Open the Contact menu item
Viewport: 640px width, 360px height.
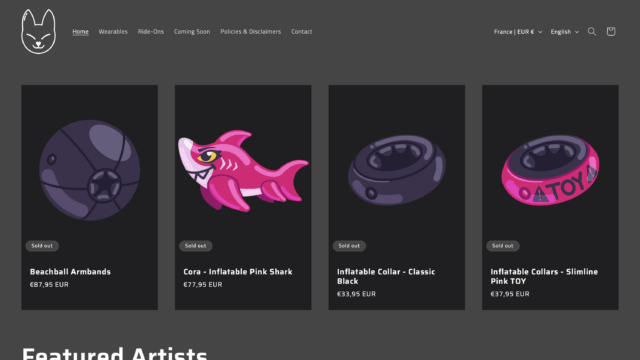tap(302, 31)
